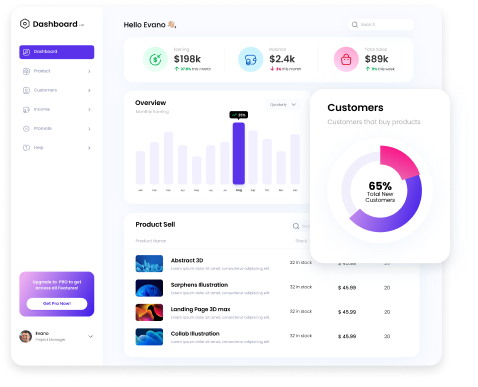This screenshot has height=387, width=478.
Task: Click the Product sidebar icon
Action: tap(26, 71)
